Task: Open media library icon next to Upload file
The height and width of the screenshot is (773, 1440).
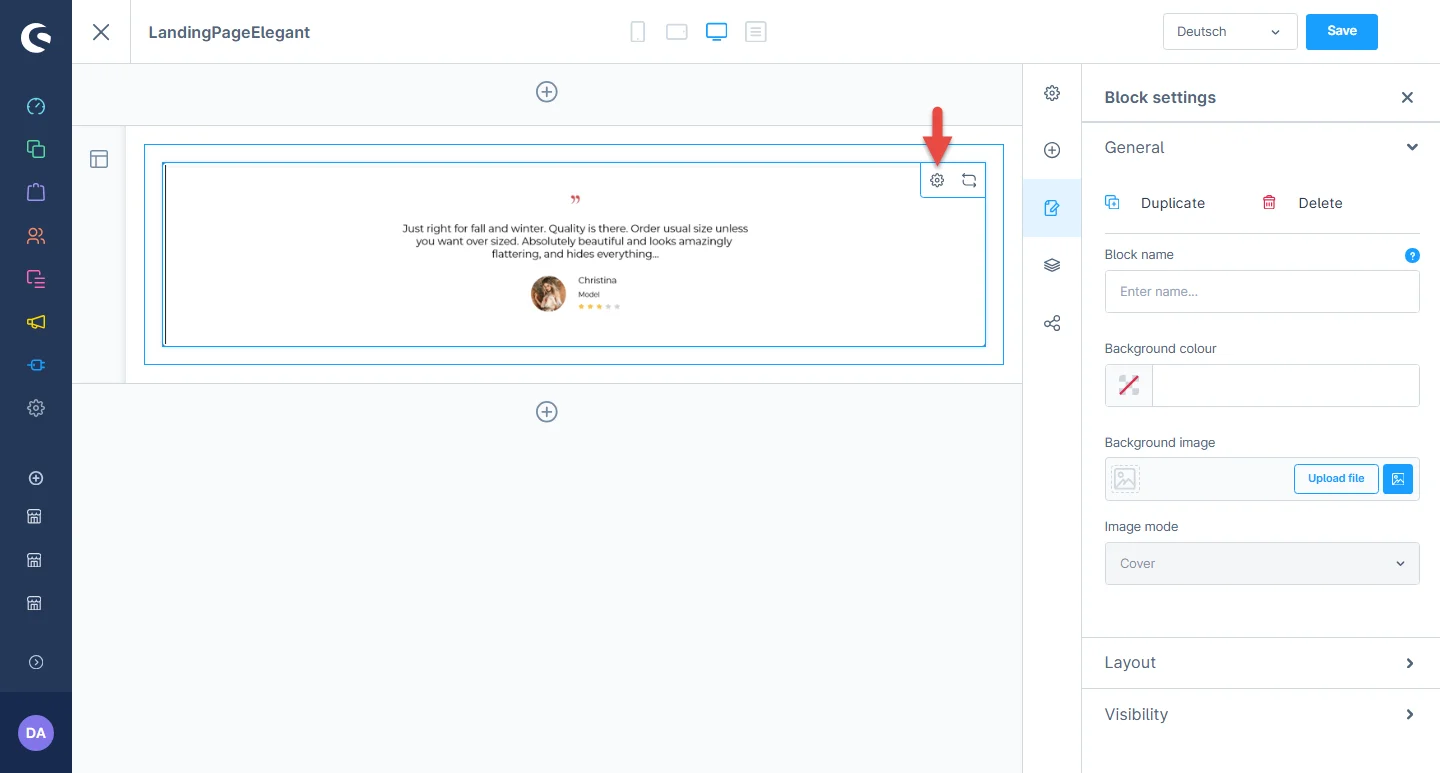Action: point(1398,479)
